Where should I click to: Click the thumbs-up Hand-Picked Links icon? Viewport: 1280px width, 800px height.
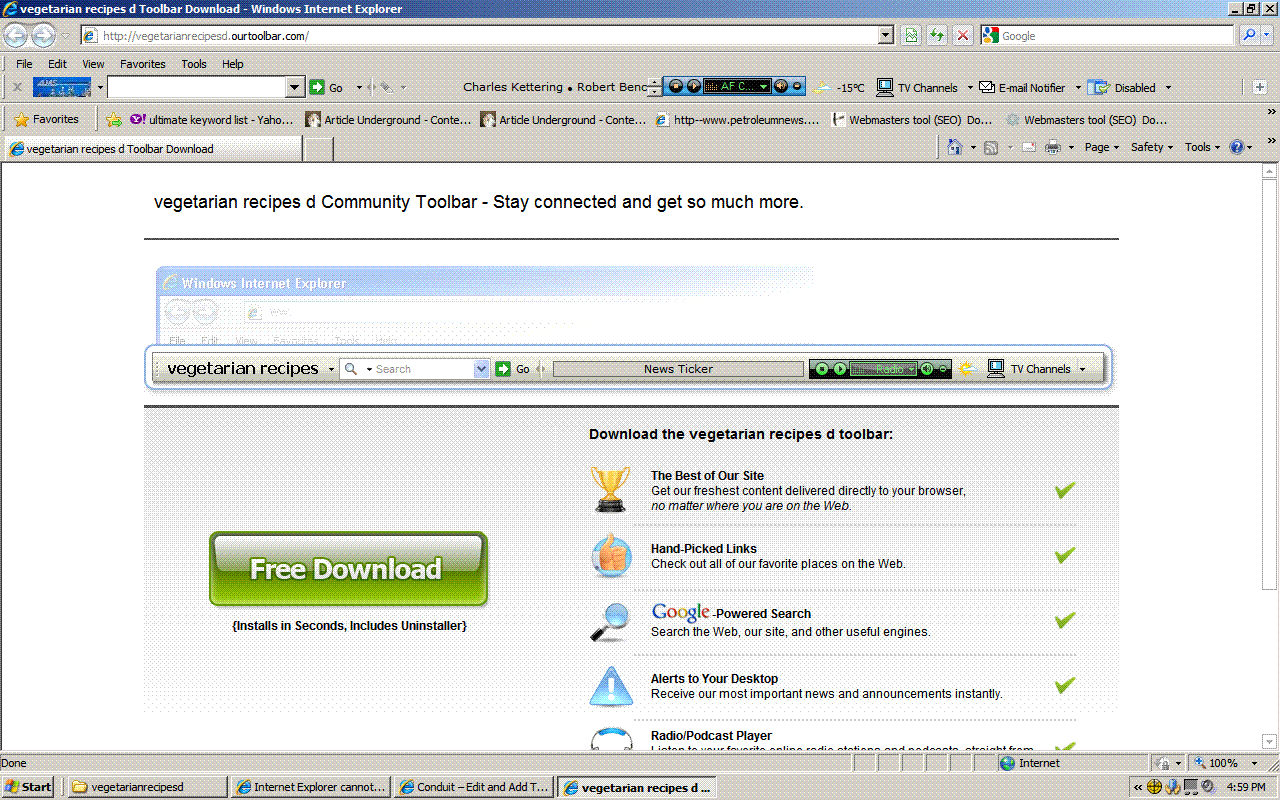click(610, 555)
